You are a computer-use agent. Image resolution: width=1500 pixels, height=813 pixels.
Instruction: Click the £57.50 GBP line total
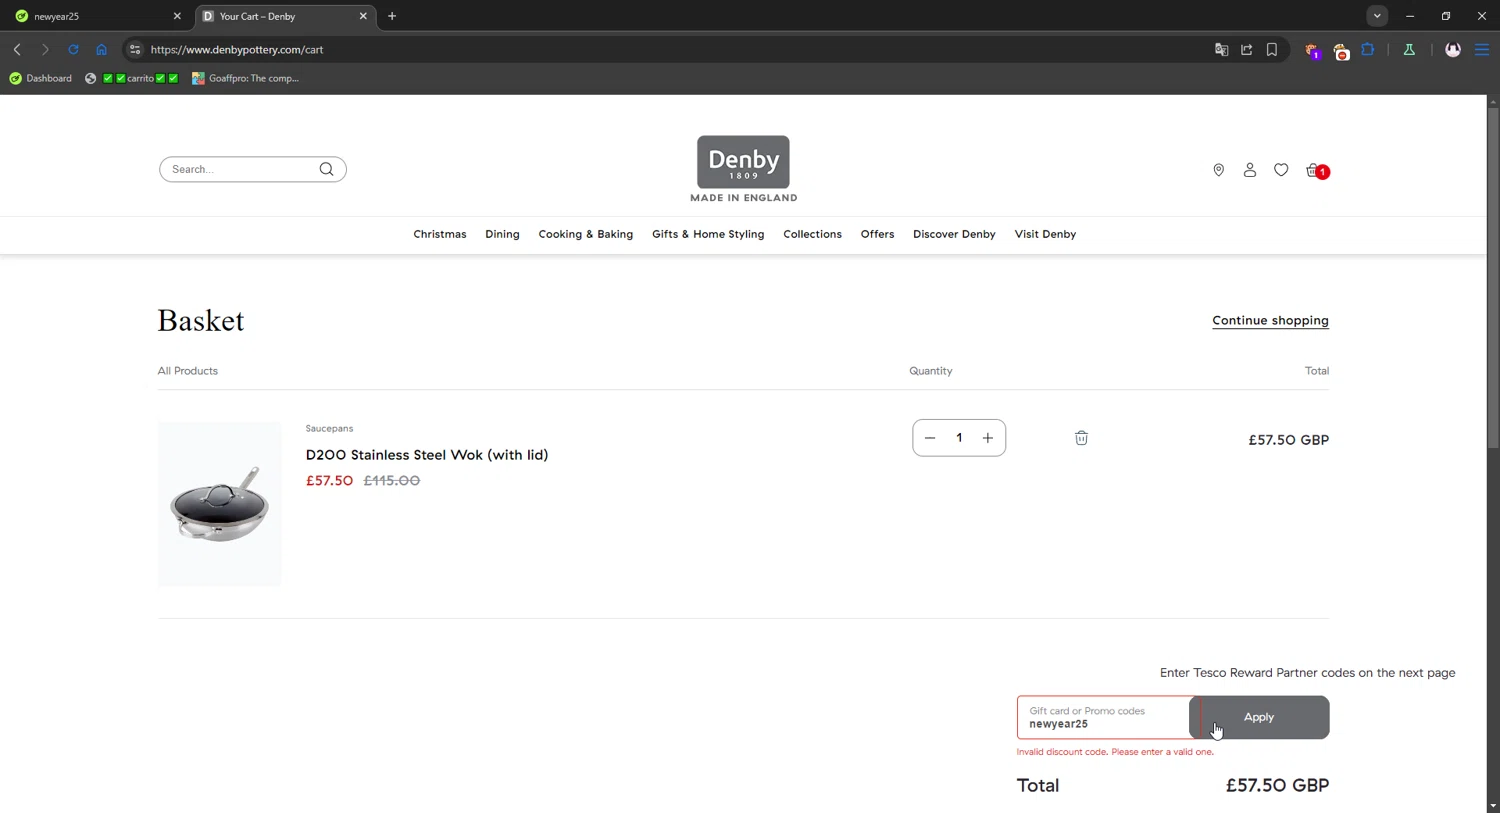pyautogui.click(x=1288, y=440)
